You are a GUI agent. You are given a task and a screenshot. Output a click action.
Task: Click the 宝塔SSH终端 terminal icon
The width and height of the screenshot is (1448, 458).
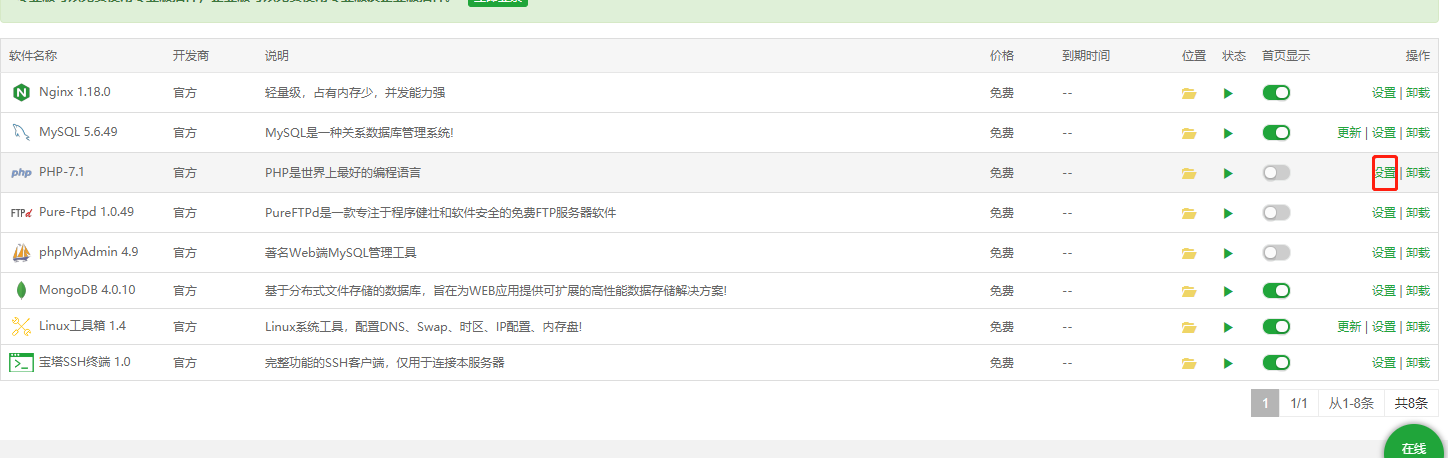21,362
